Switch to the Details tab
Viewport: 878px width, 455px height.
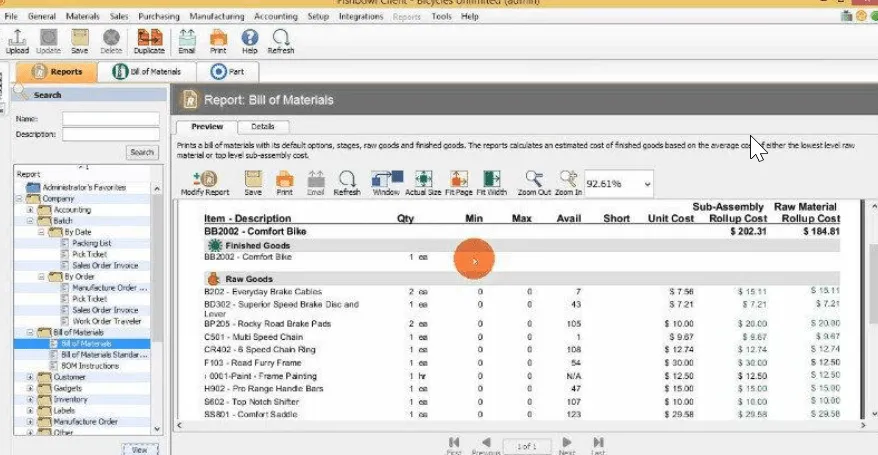tap(263, 126)
